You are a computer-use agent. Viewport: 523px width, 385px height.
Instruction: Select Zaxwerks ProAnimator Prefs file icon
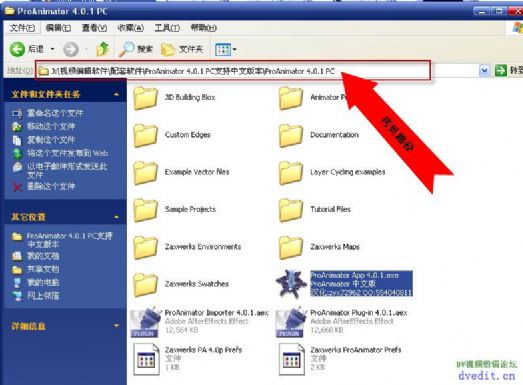coord(292,359)
